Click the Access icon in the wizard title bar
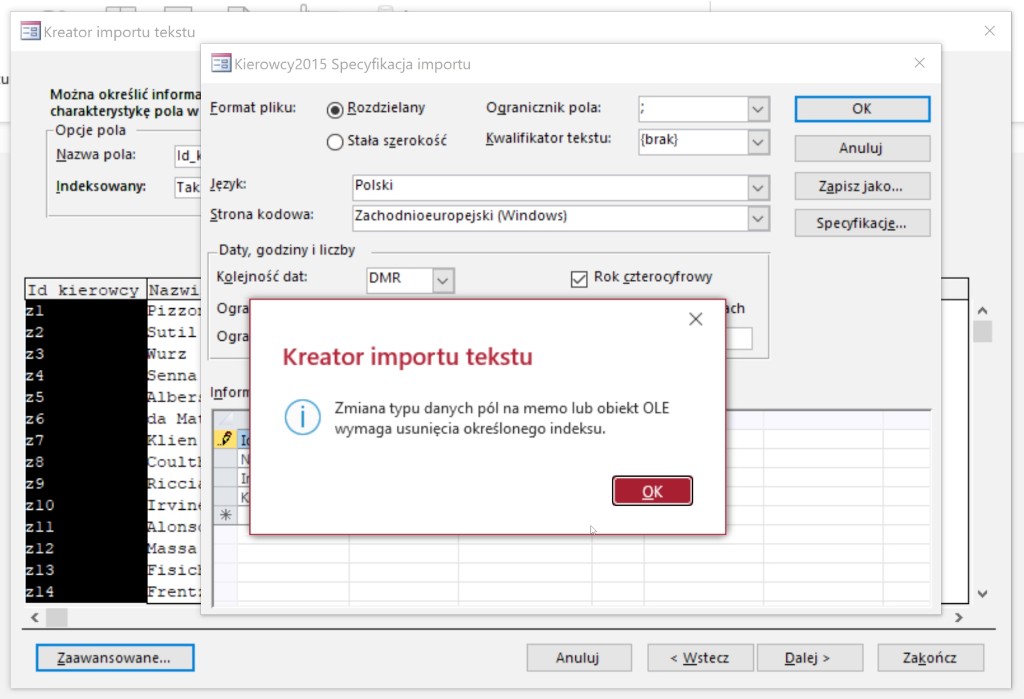The width and height of the screenshot is (1024, 699). [30, 32]
